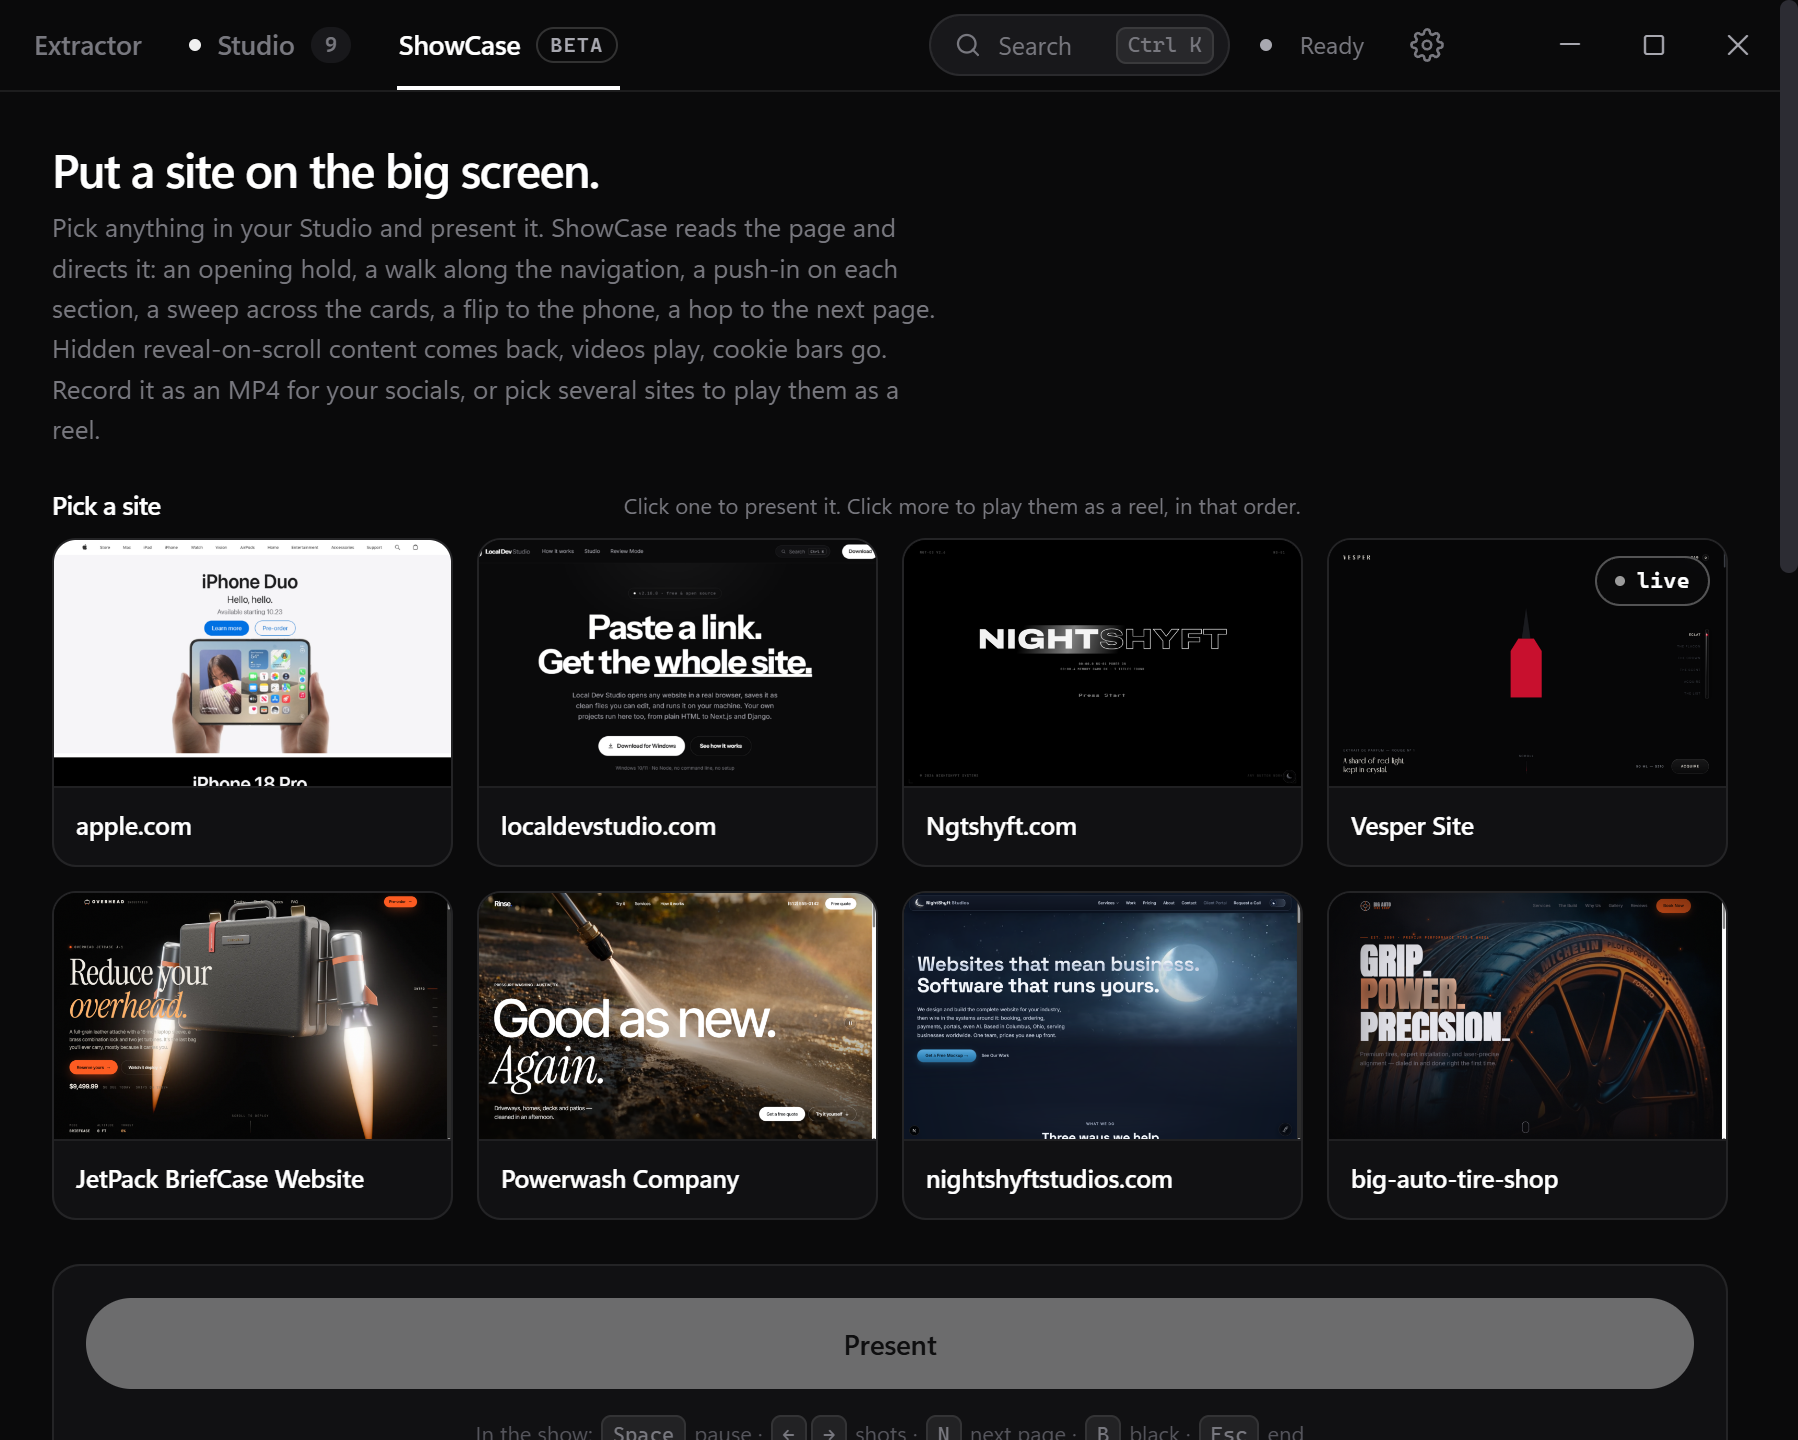Click the apple.com card title
The width and height of the screenshot is (1798, 1440).
tap(134, 827)
